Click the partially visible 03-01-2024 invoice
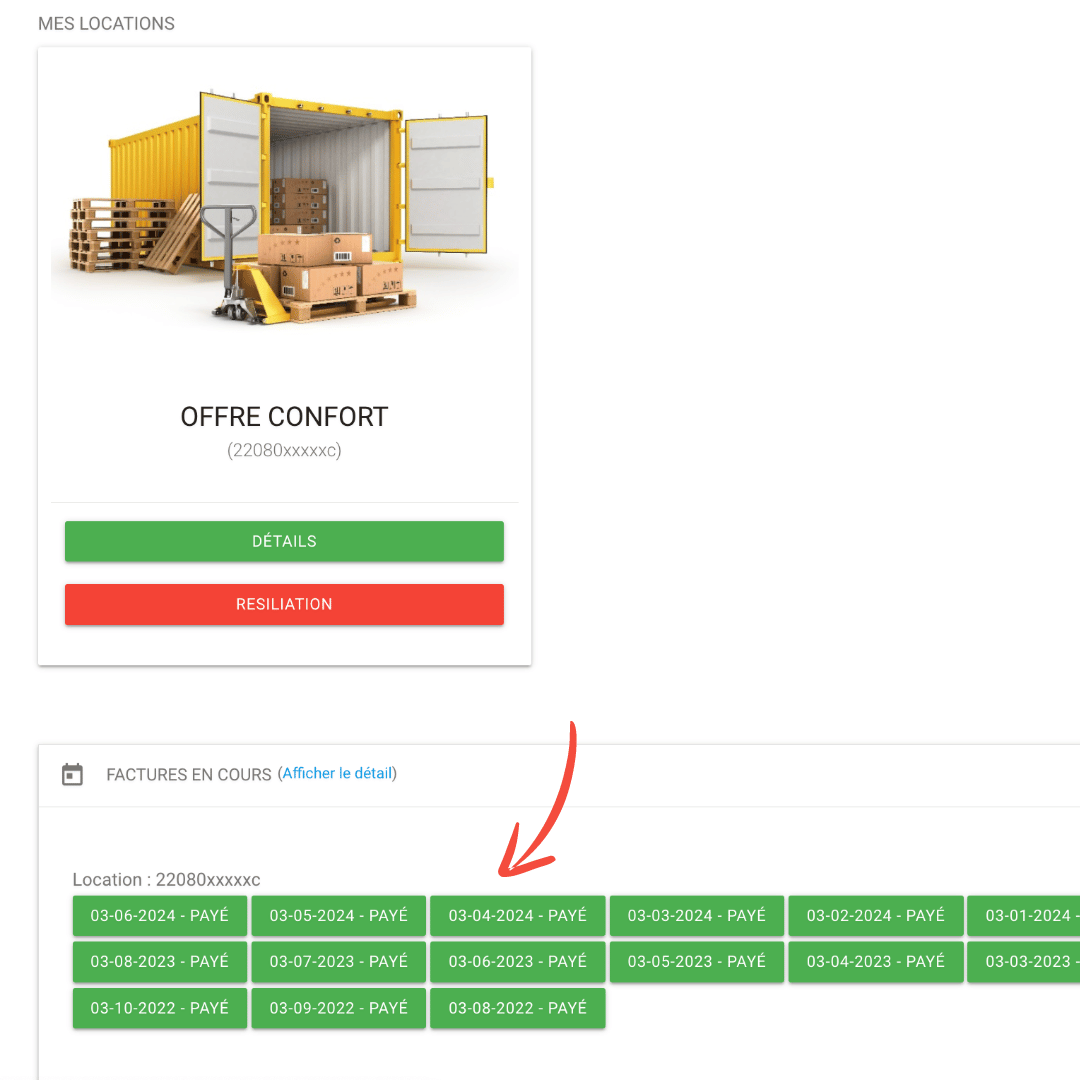The image size is (1080, 1080). (1024, 915)
